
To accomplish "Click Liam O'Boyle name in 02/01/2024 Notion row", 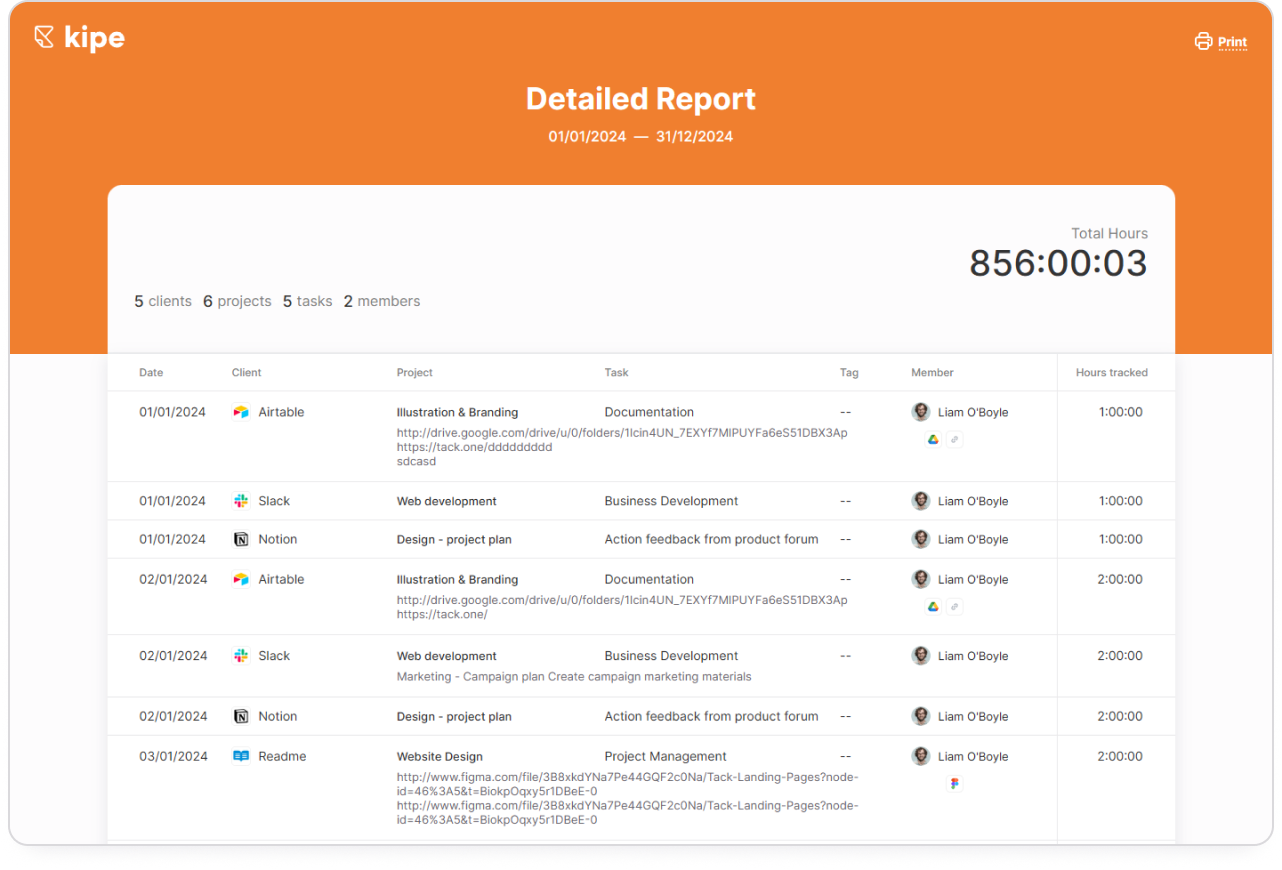I will point(973,716).
